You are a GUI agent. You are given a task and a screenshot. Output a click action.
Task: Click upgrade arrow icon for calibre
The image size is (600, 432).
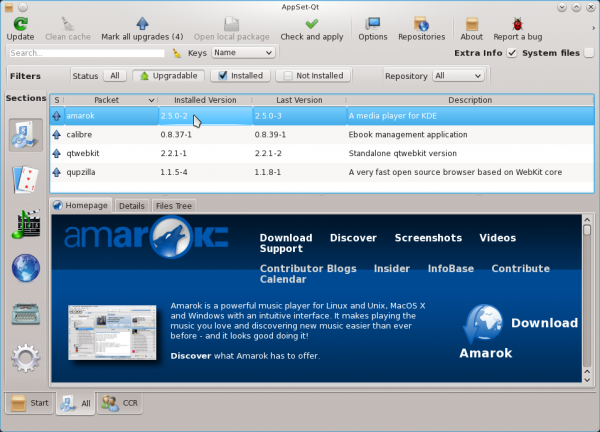tap(57, 134)
